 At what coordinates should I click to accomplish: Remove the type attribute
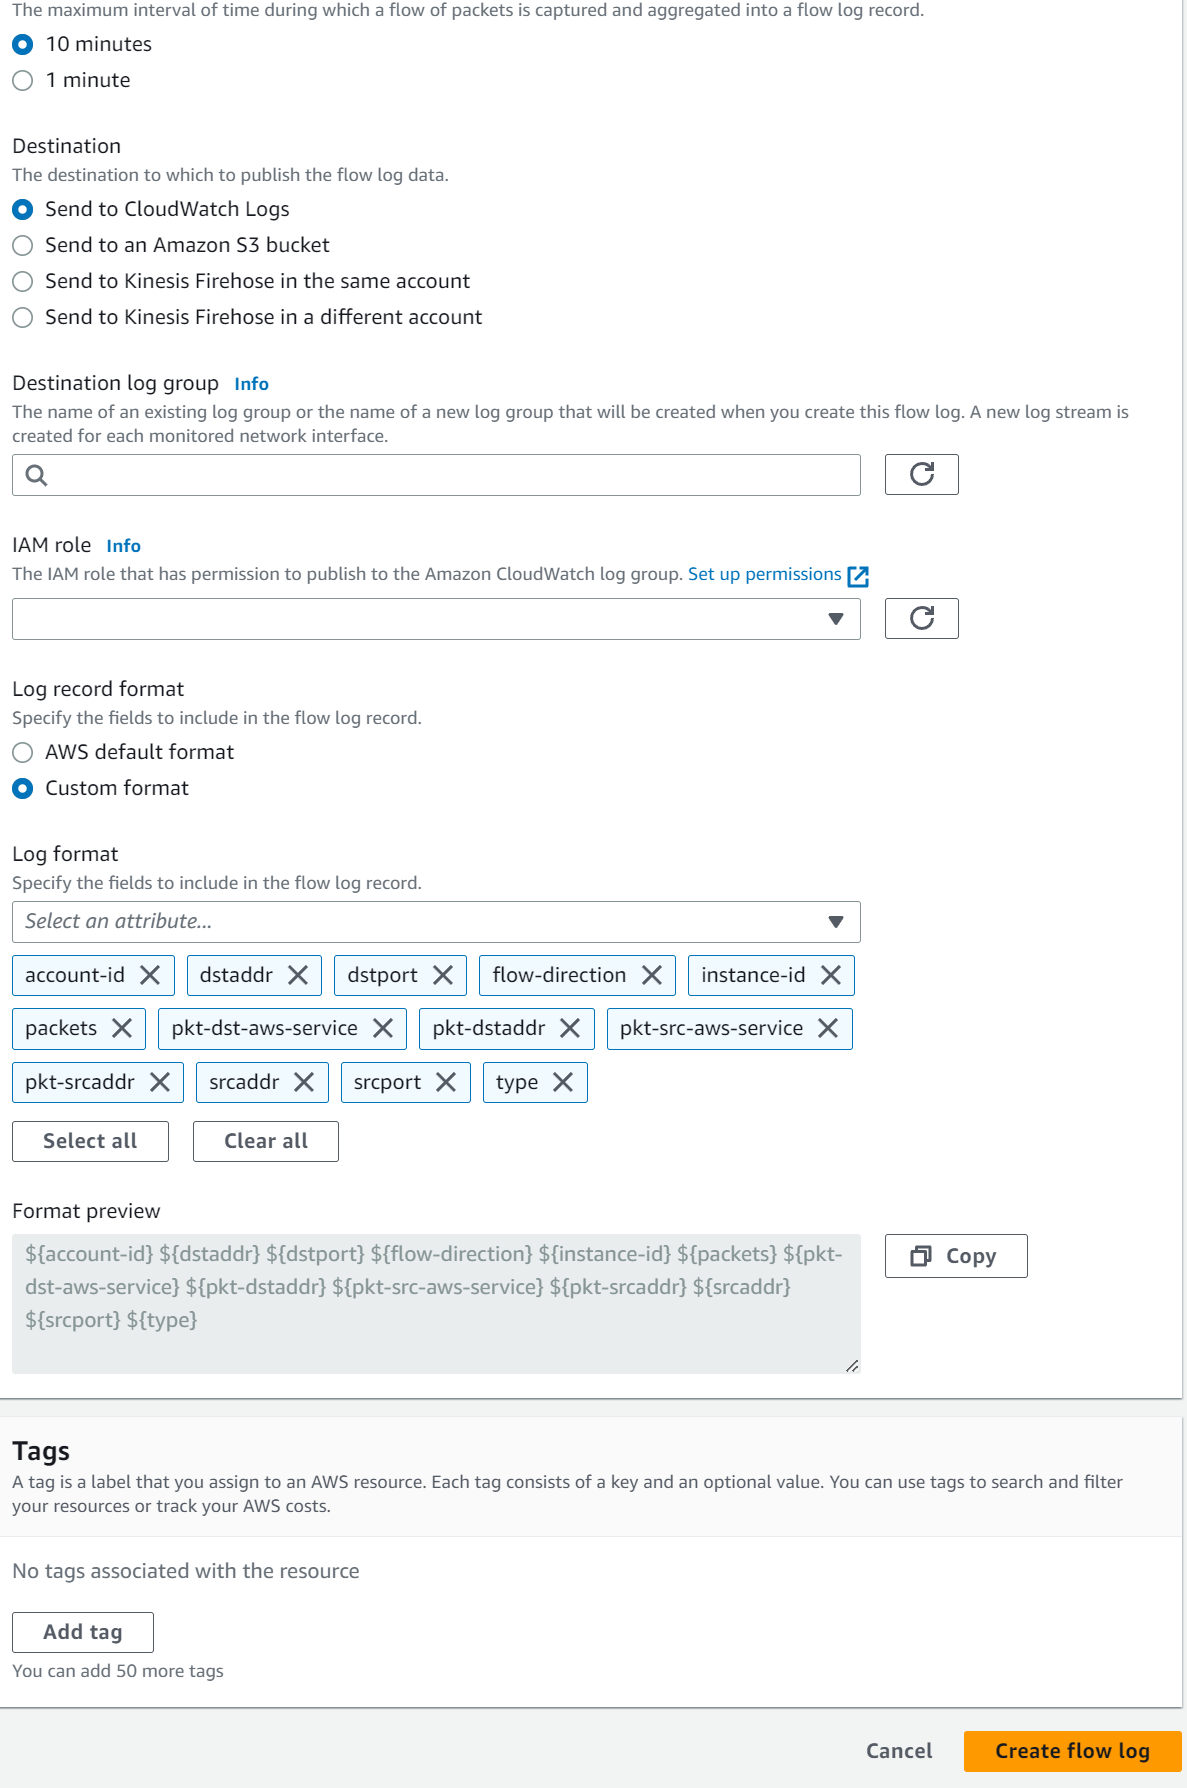pos(563,1082)
